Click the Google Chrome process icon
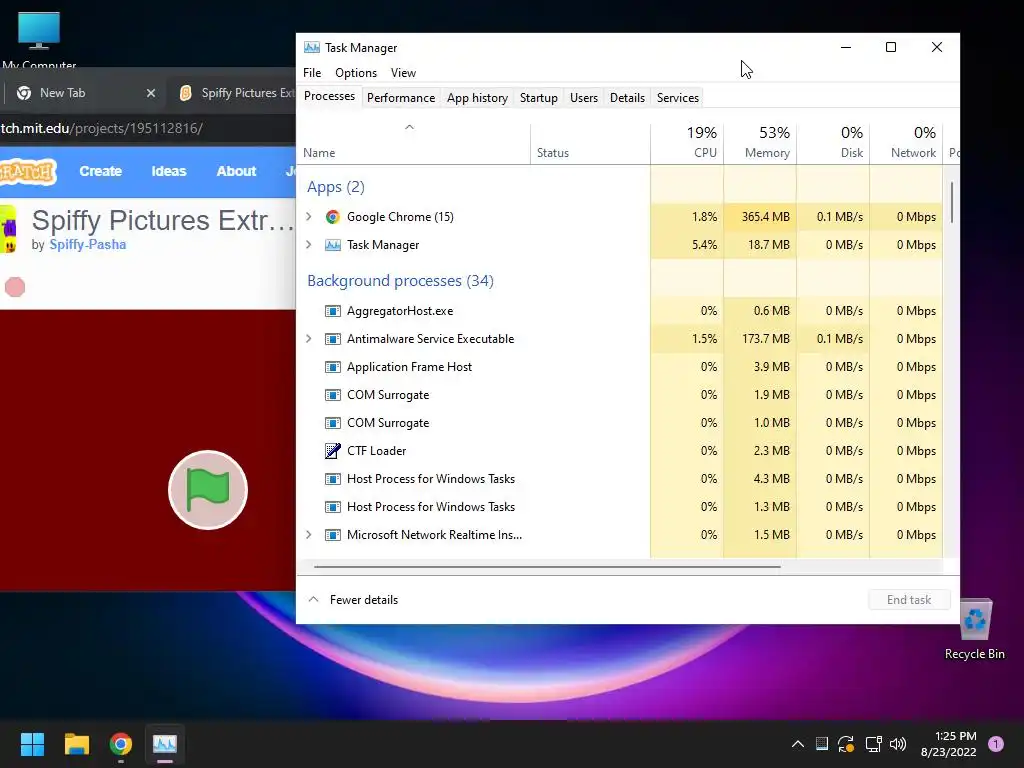The image size is (1024, 768). (x=332, y=217)
